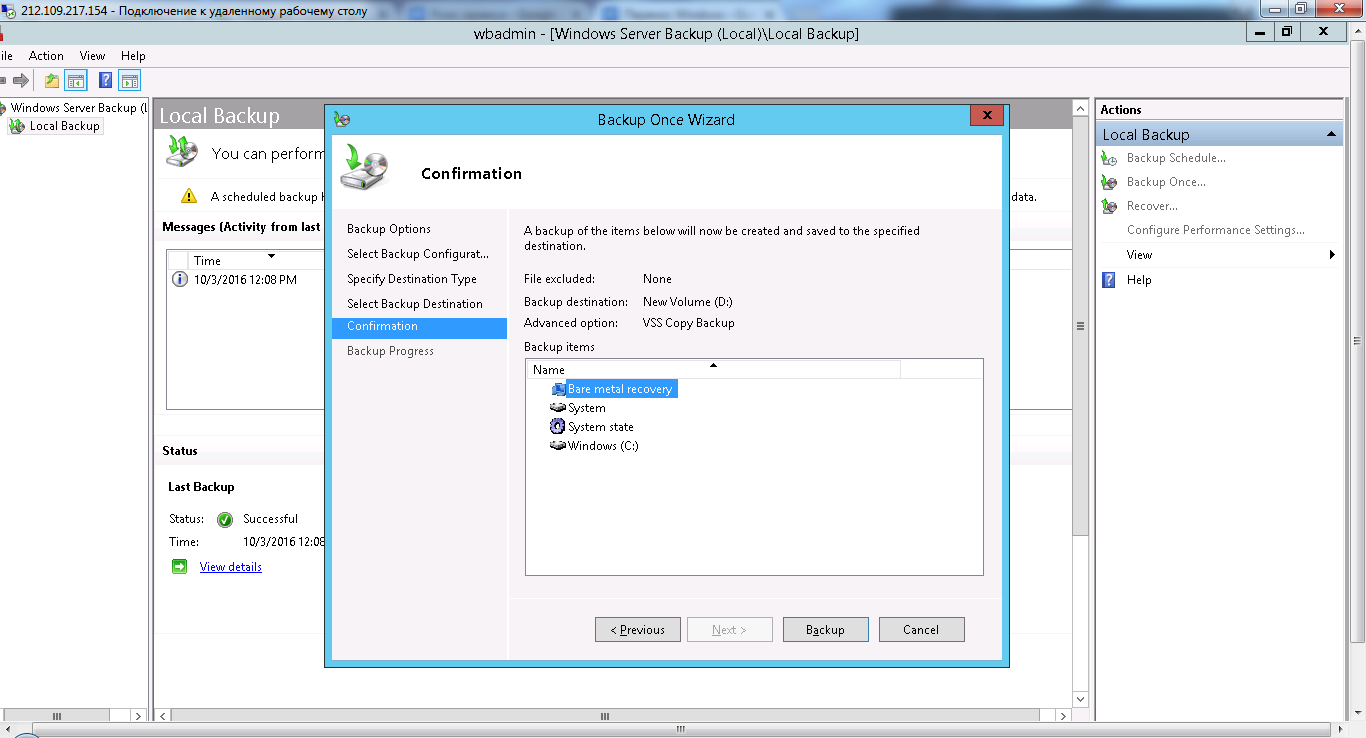Click the vertical scrollbar of main pane

point(1080,325)
